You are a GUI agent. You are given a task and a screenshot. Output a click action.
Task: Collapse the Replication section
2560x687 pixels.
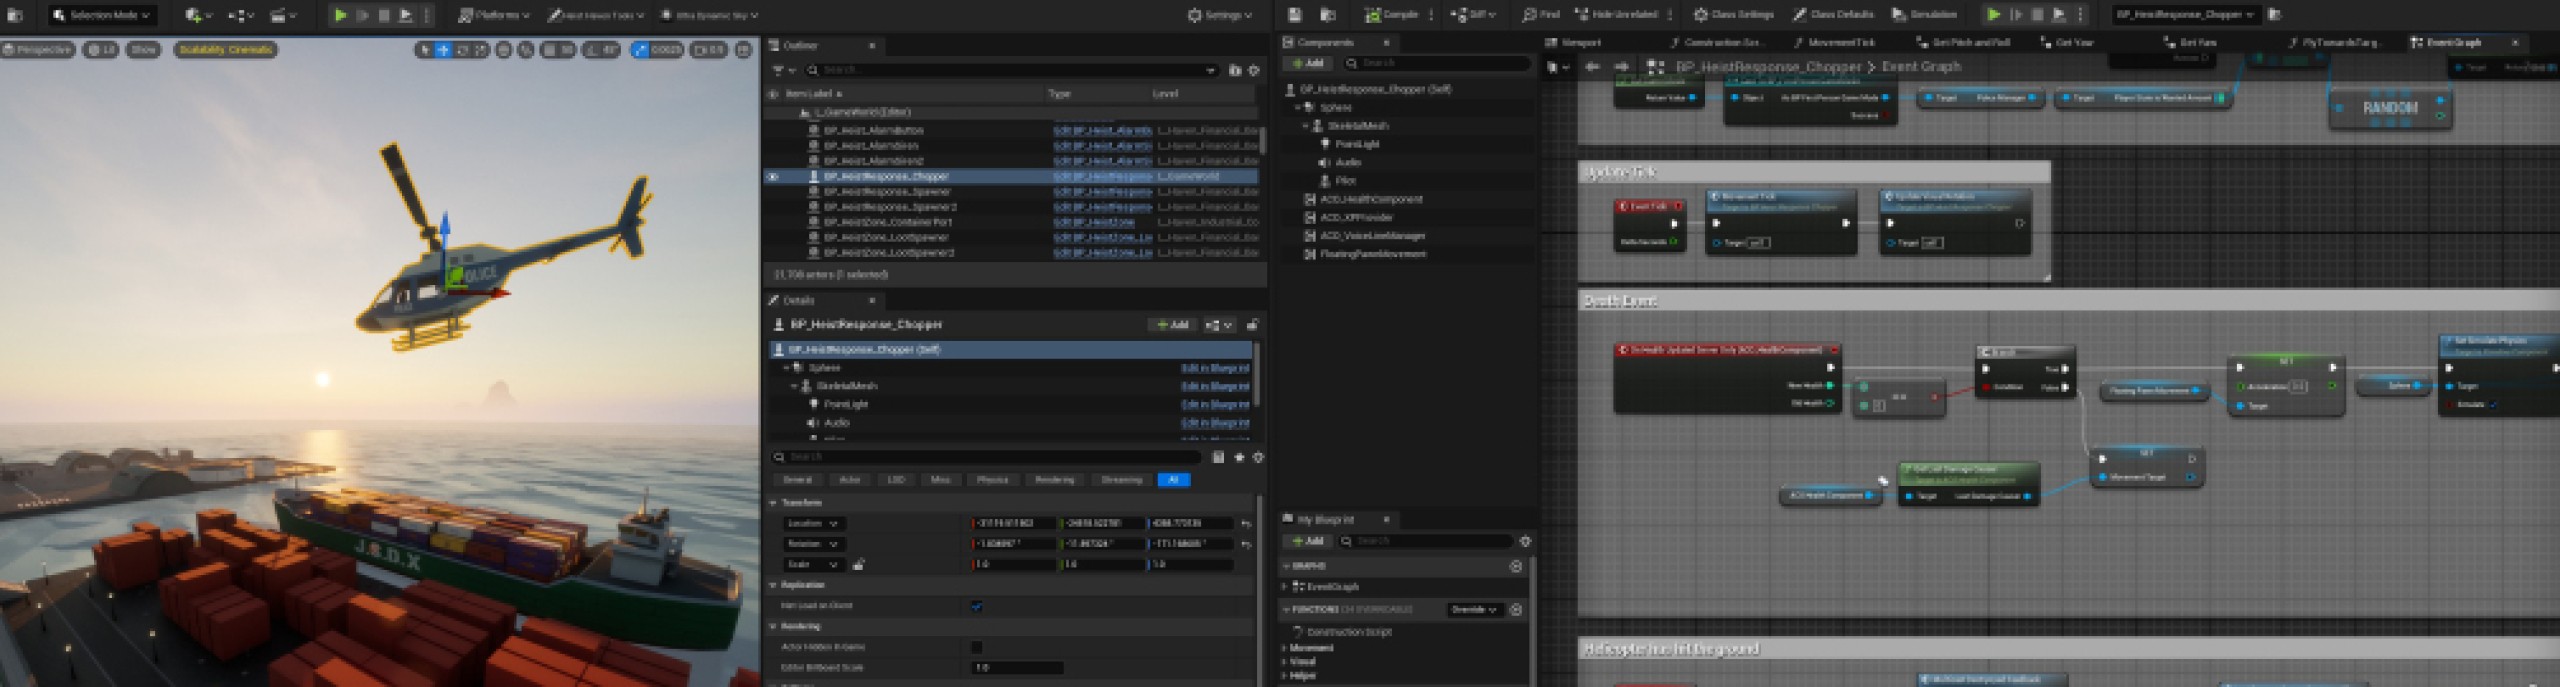[x=773, y=585]
